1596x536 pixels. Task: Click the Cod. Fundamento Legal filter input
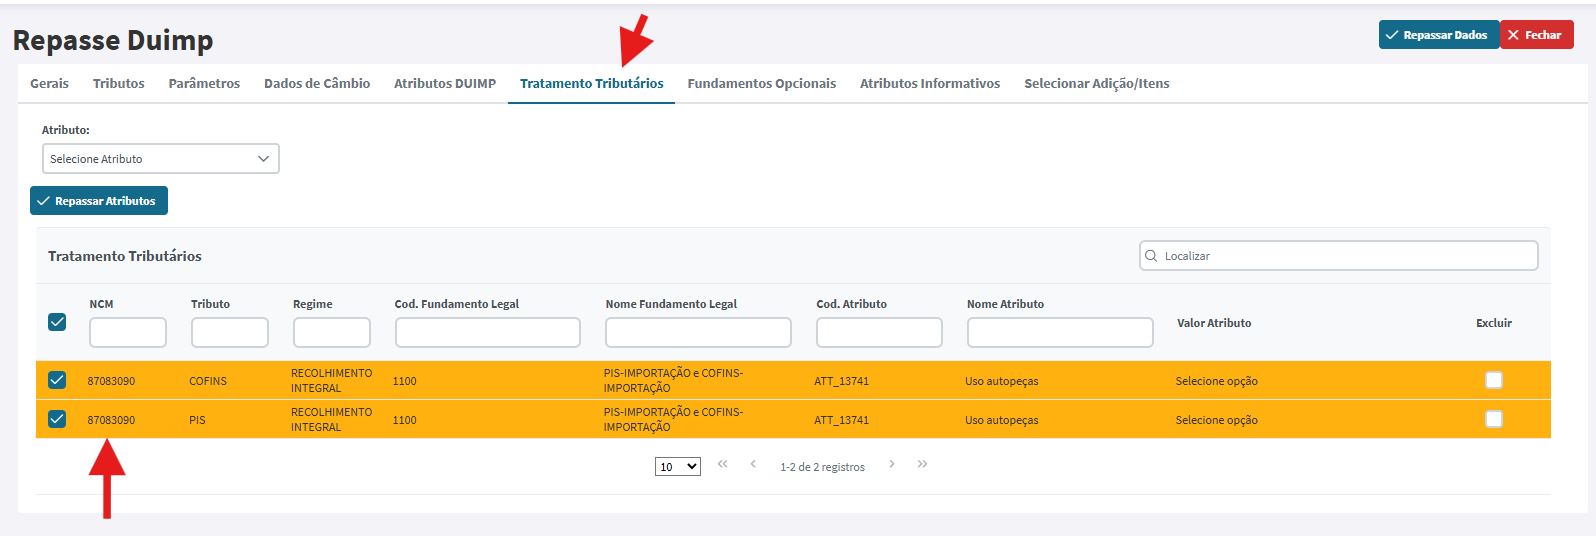click(x=488, y=333)
